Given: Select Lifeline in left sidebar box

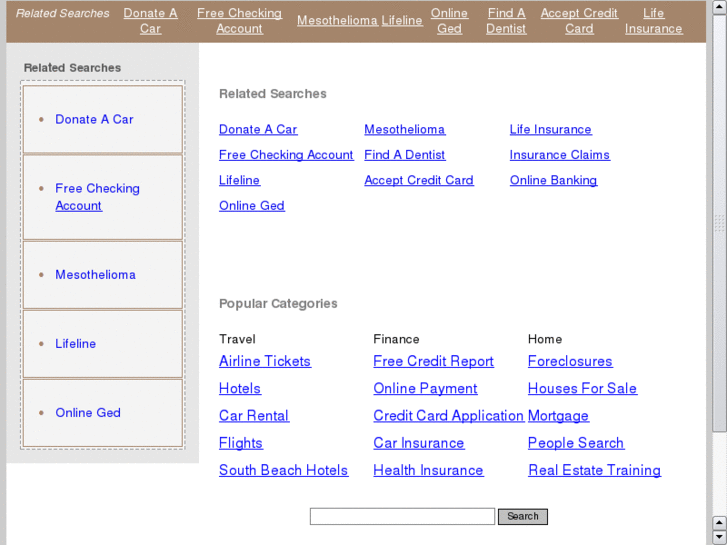Looking at the screenshot, I should [x=76, y=344].
